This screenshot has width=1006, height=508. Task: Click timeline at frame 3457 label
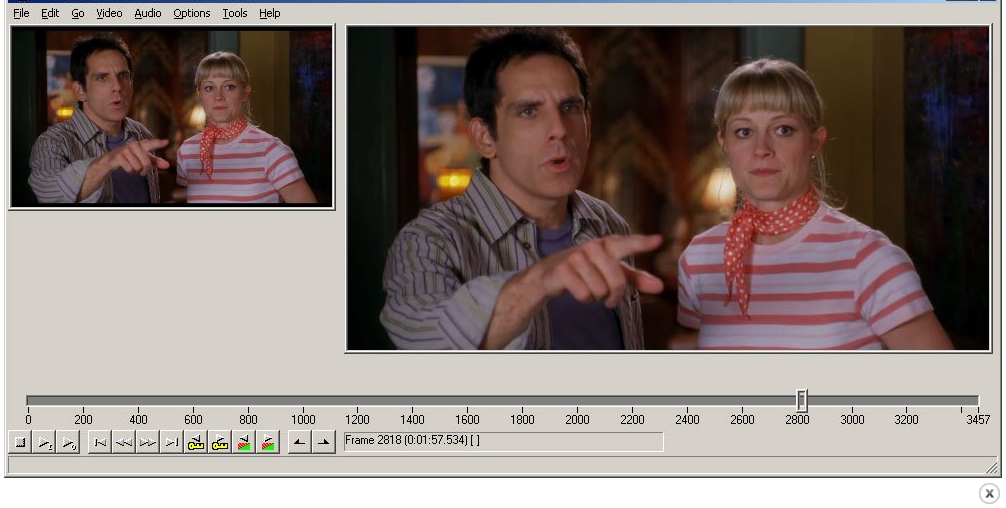(x=978, y=419)
